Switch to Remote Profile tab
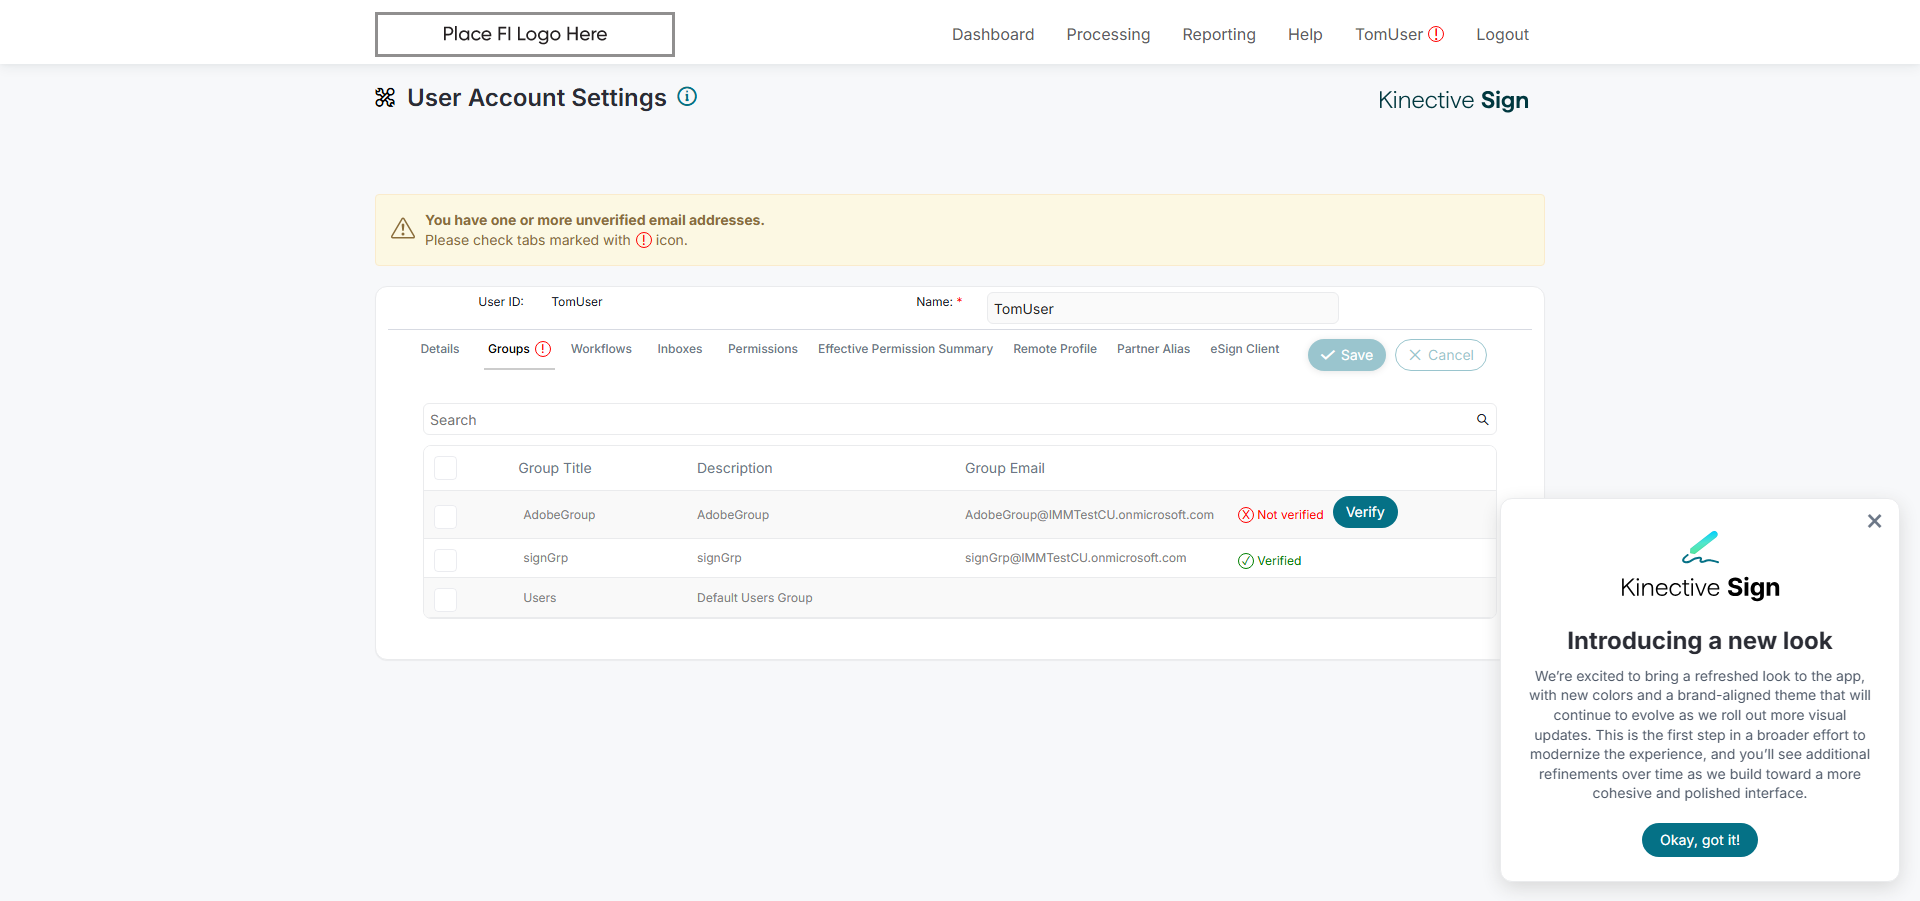Screen dimensions: 1920x901 click(1055, 349)
